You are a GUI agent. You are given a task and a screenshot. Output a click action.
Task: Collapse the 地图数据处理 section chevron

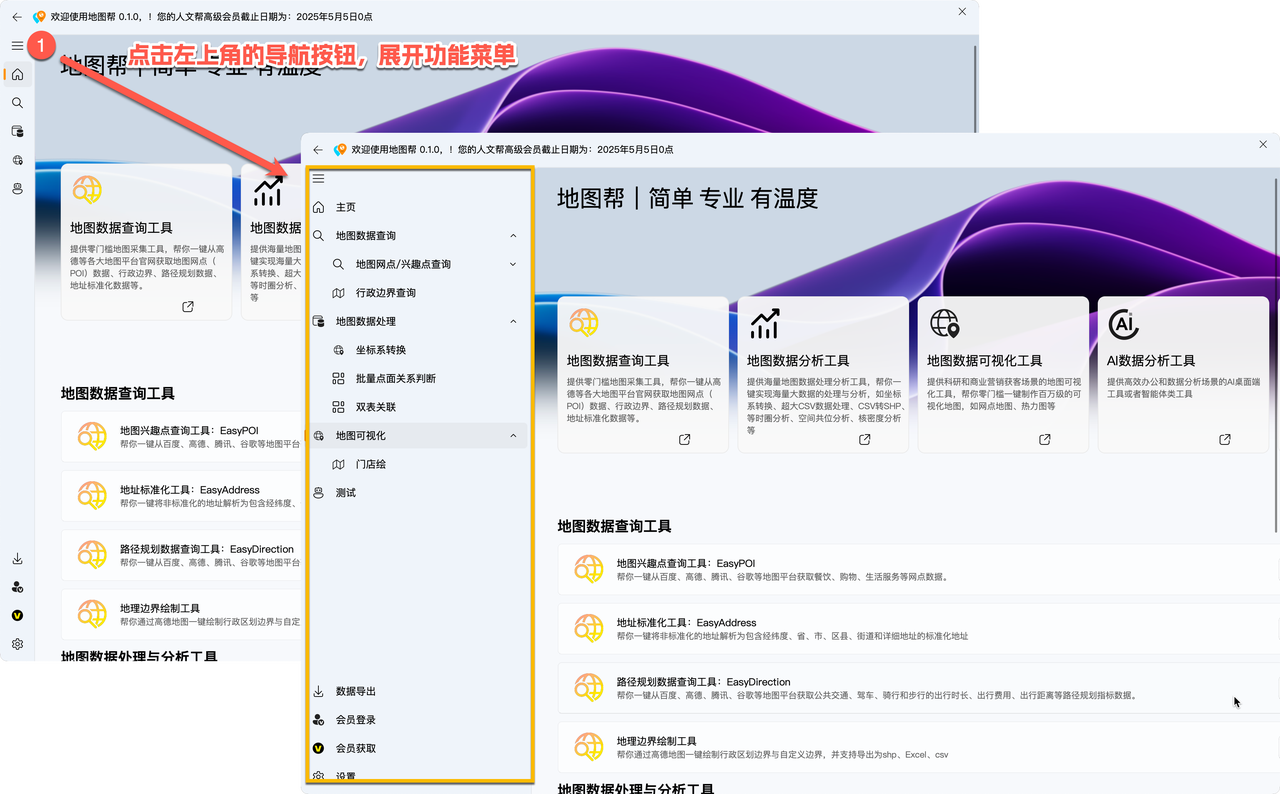click(513, 321)
